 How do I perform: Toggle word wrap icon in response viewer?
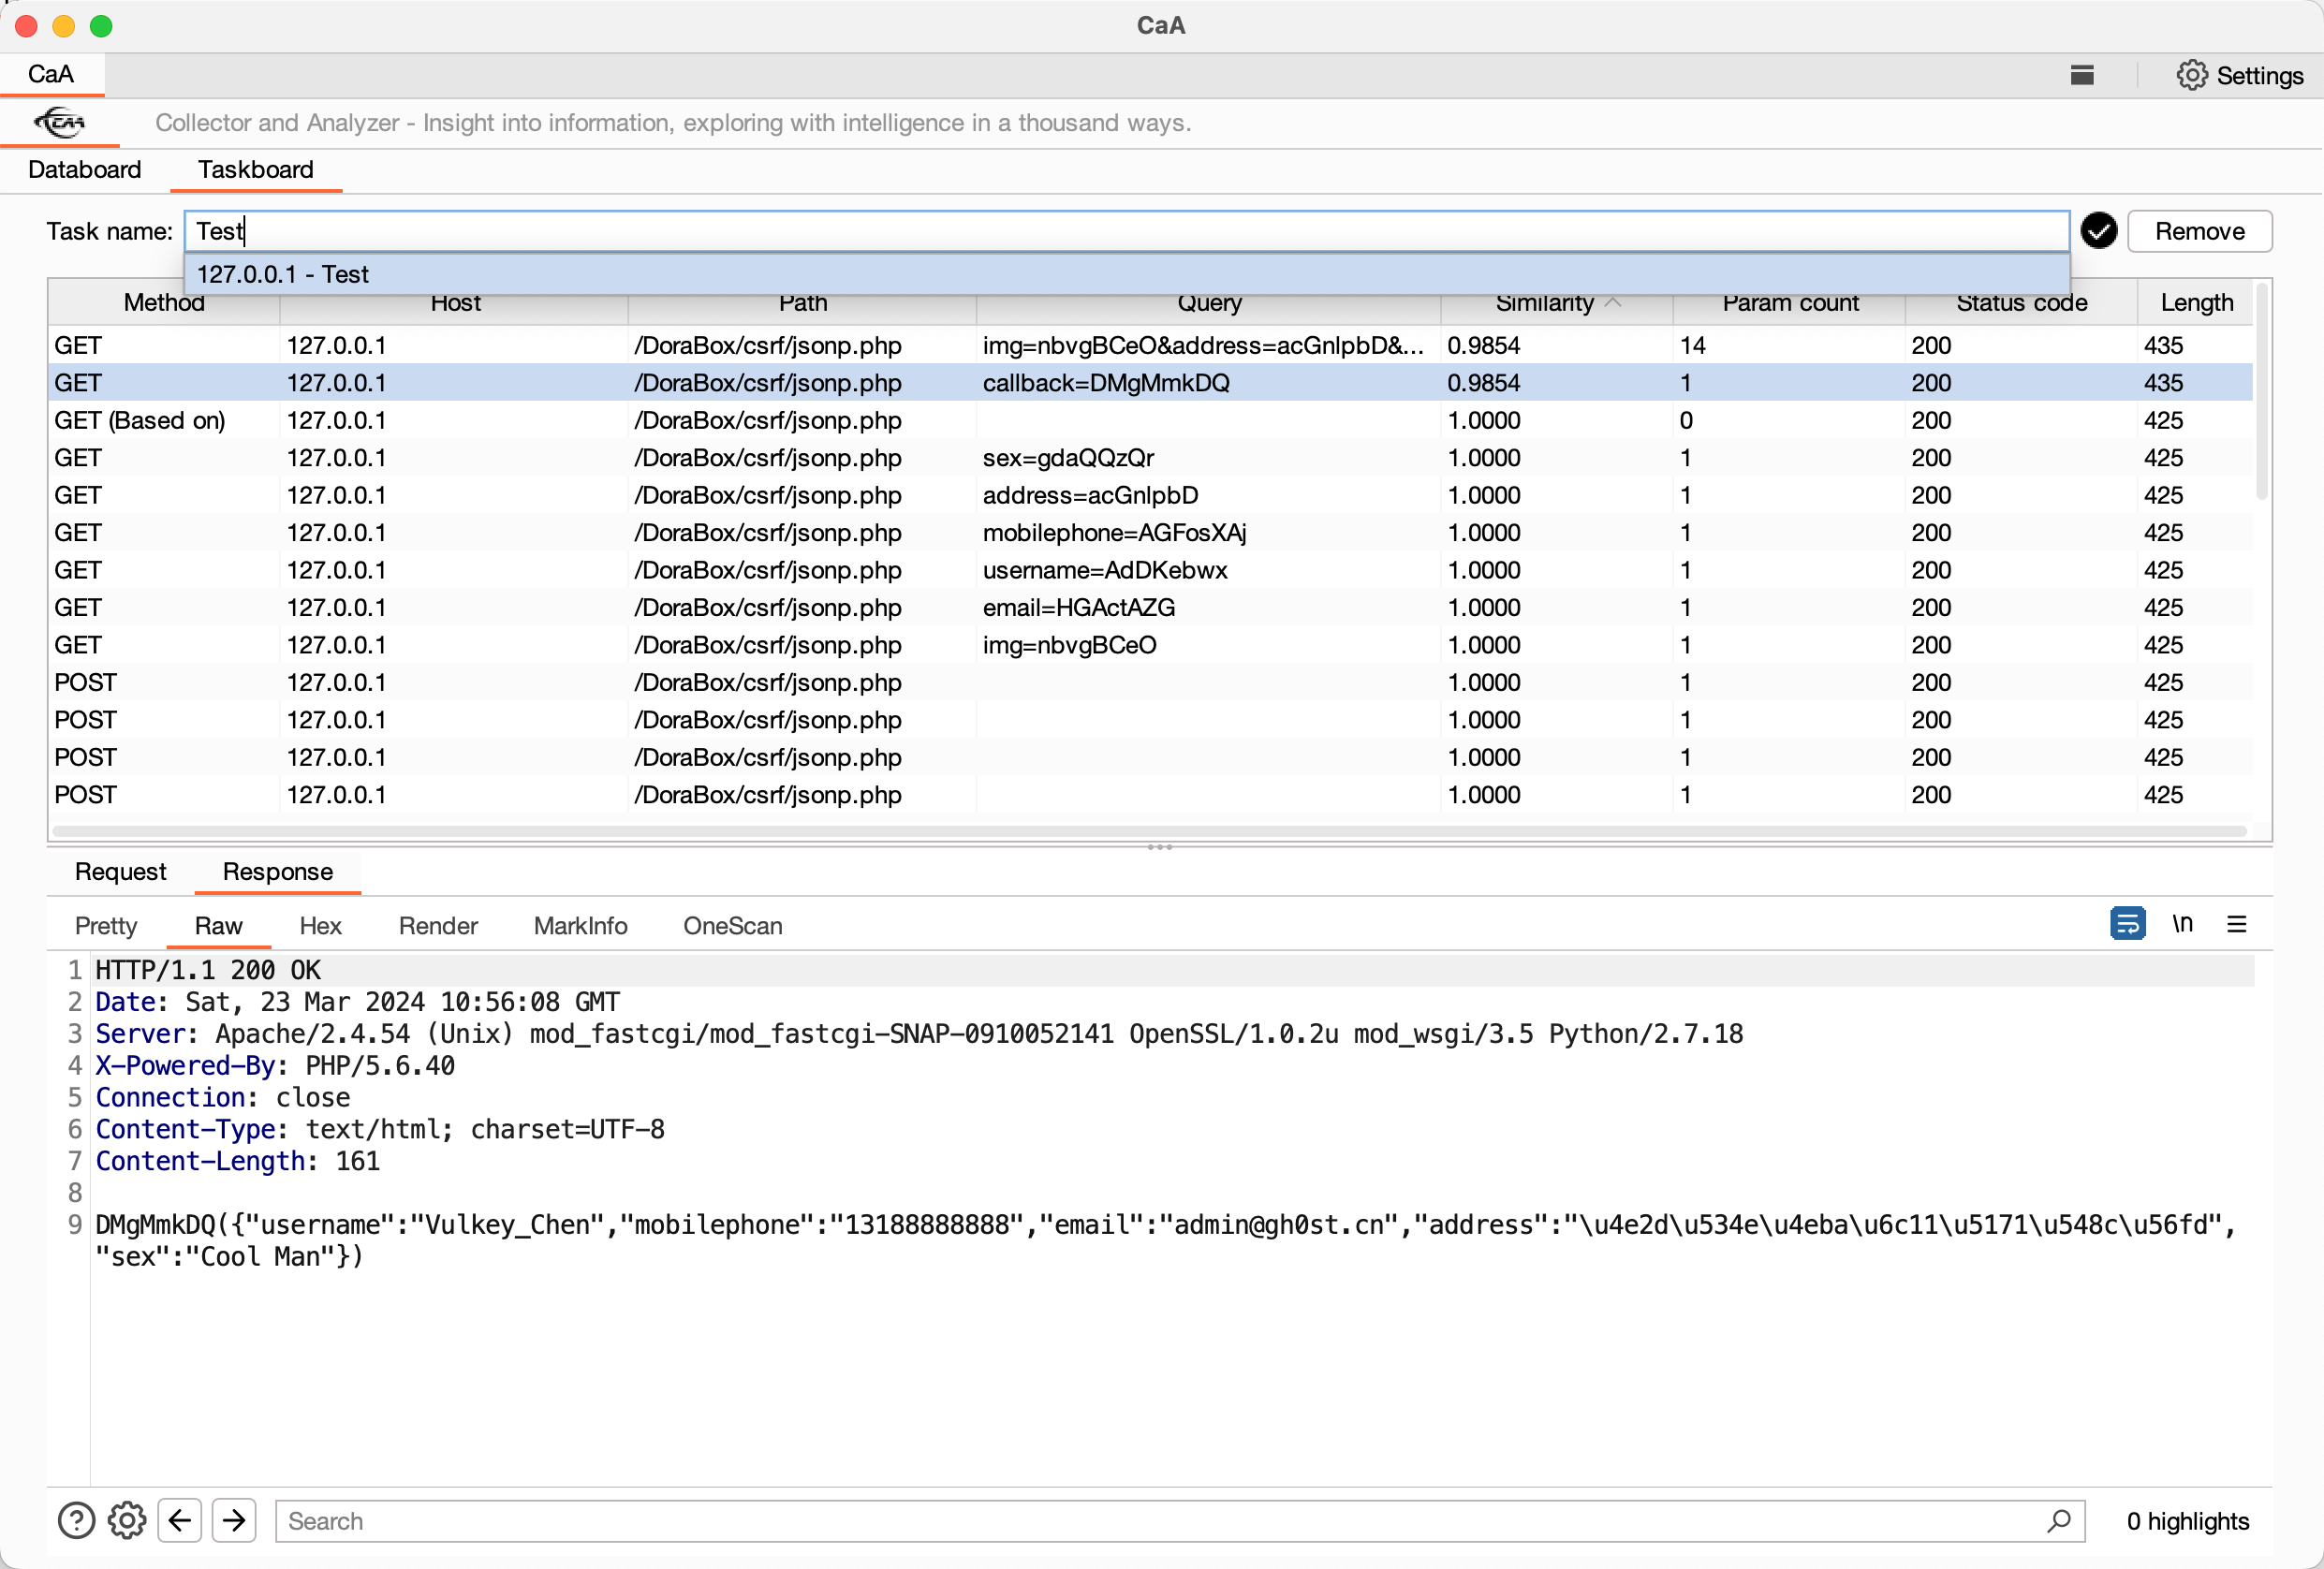[2127, 924]
